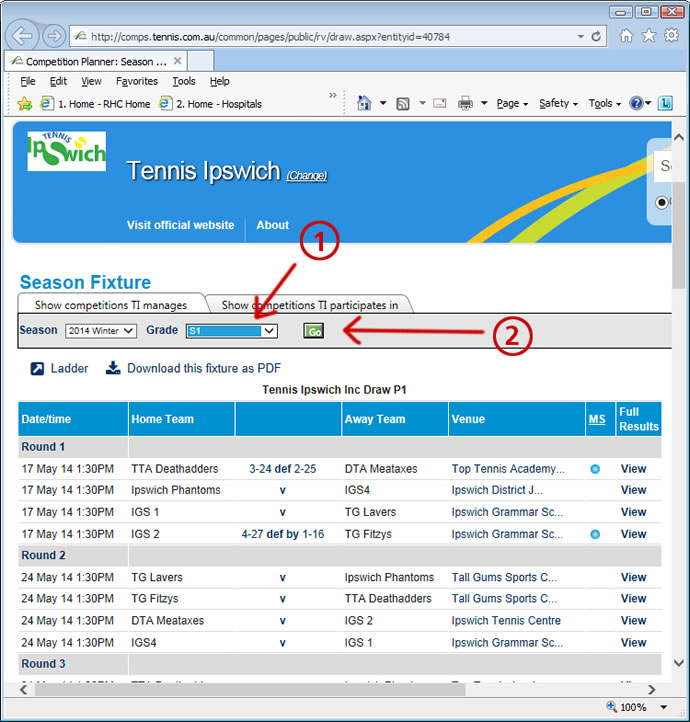Viewport: 690px width, 722px height.
Task: Click the horizontal scrollbar left arrow
Action: click(x=24, y=690)
